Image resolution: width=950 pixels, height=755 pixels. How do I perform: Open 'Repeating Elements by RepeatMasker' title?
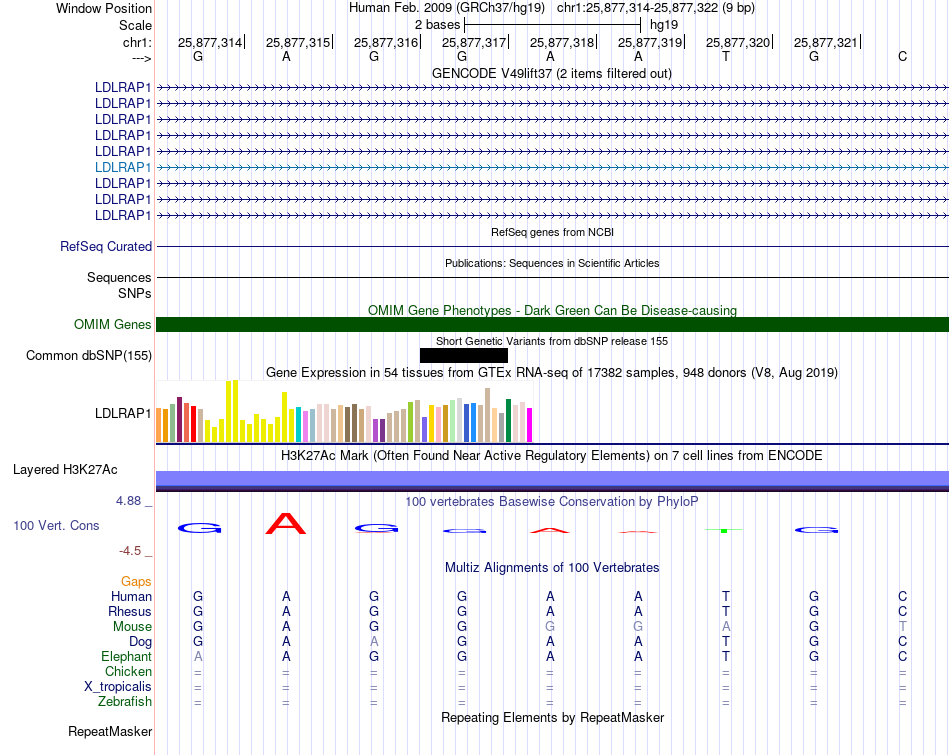(x=552, y=718)
